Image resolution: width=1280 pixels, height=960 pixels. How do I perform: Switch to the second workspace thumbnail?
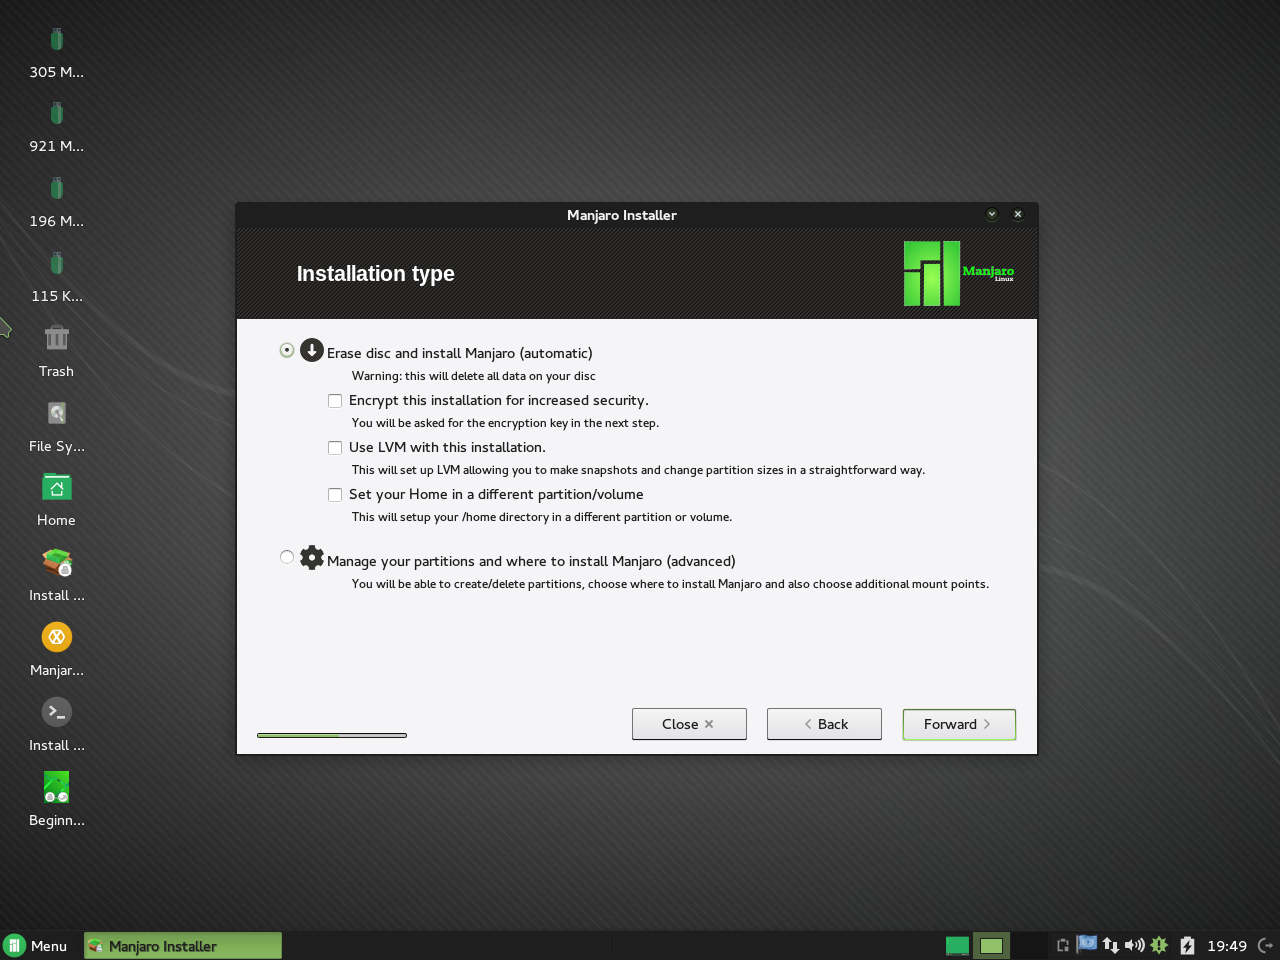(991, 945)
